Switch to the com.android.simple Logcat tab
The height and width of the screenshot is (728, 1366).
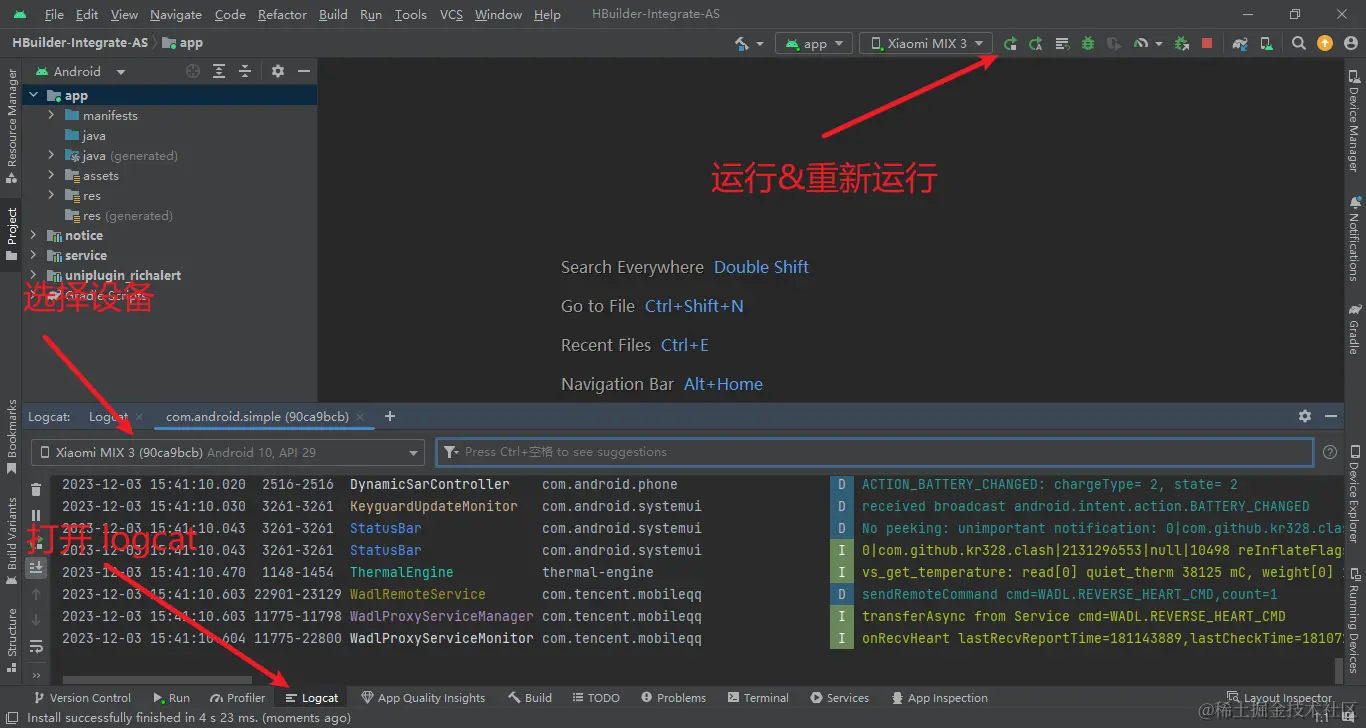point(257,416)
